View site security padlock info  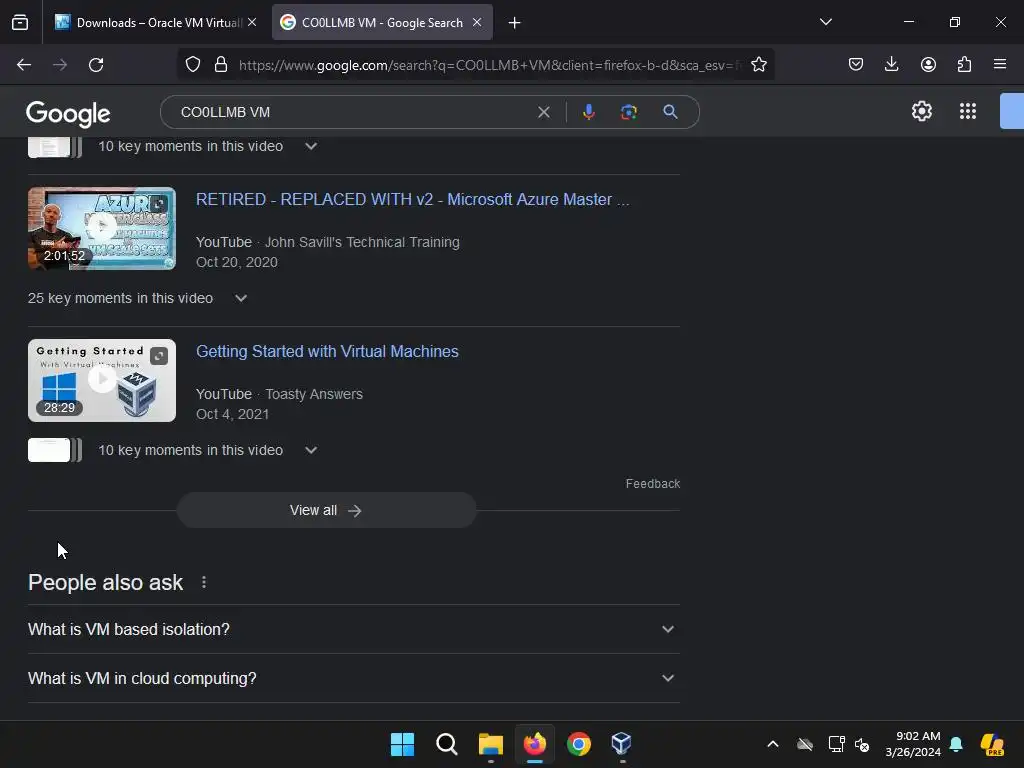tap(221, 65)
